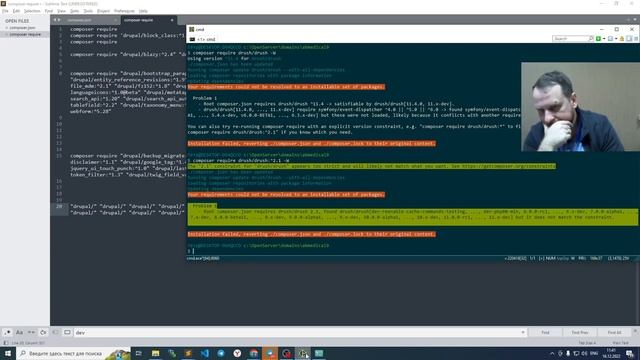Show hidden system tray icons chevron
Viewport: 640px width, 360px height.
pos(552,353)
